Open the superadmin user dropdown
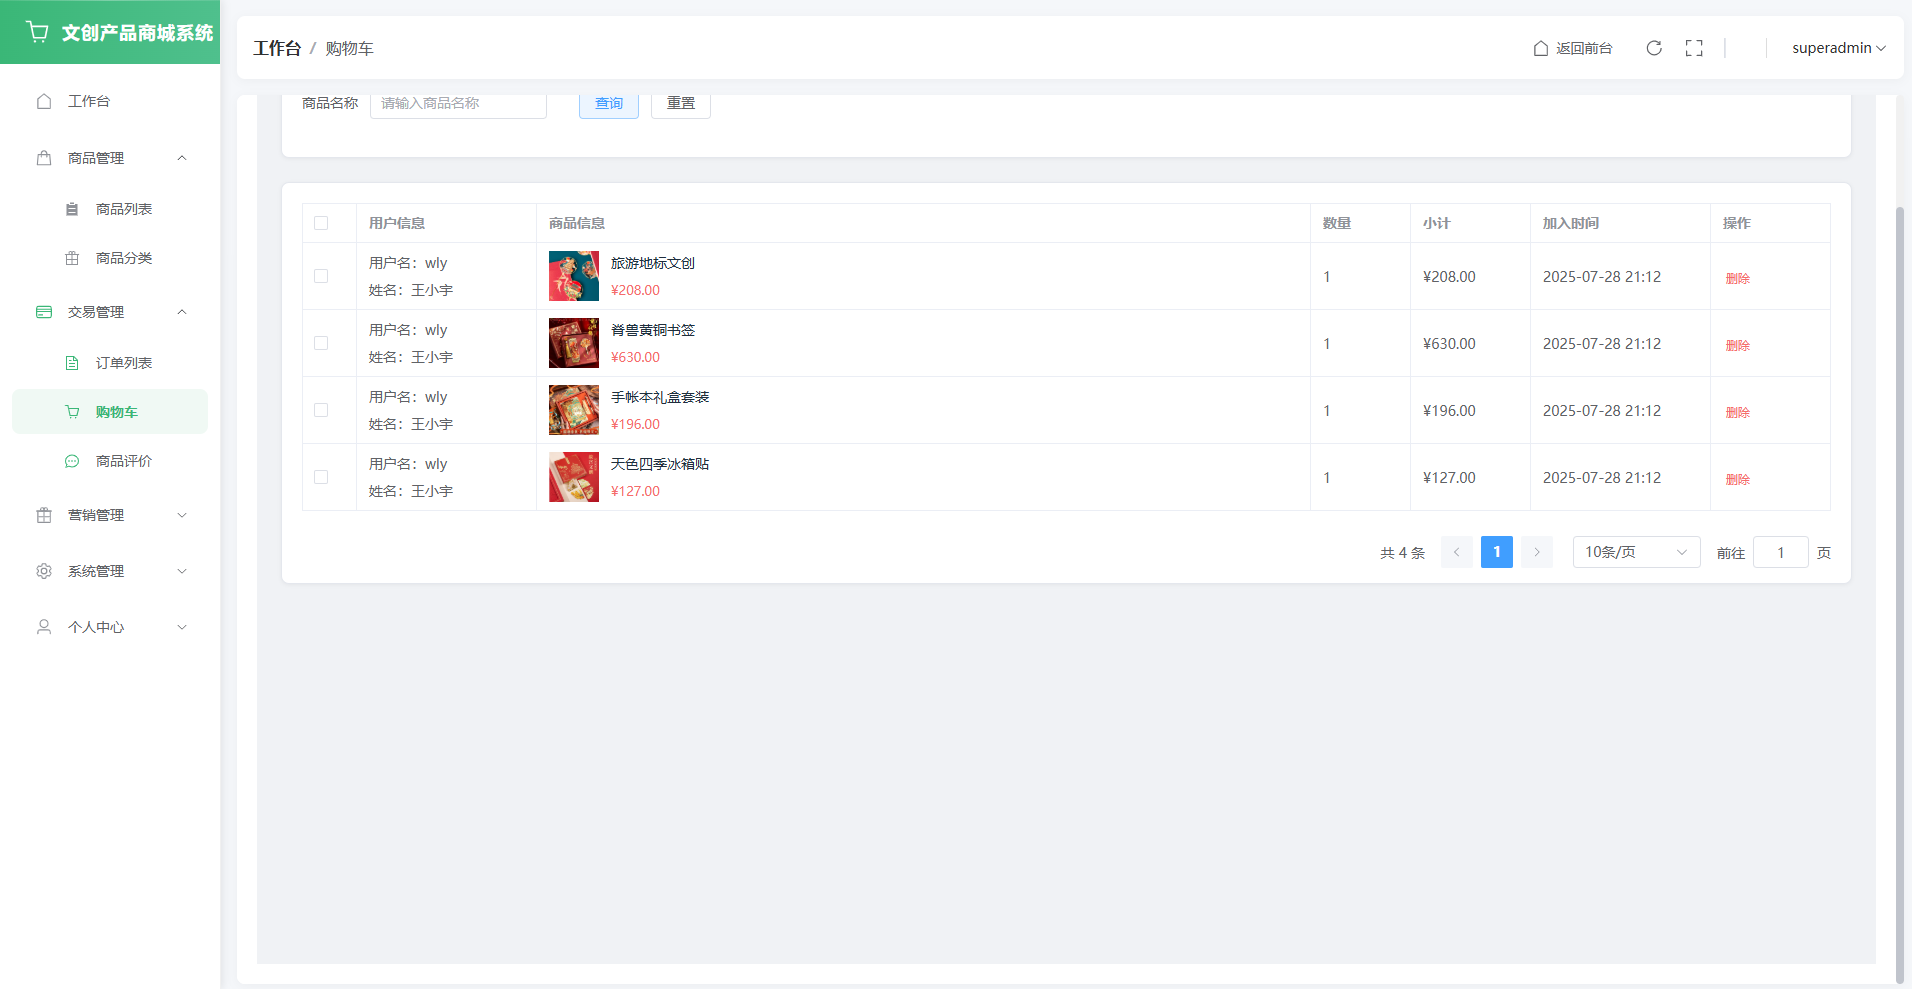Viewport: 1912px width, 989px height. click(x=1838, y=48)
